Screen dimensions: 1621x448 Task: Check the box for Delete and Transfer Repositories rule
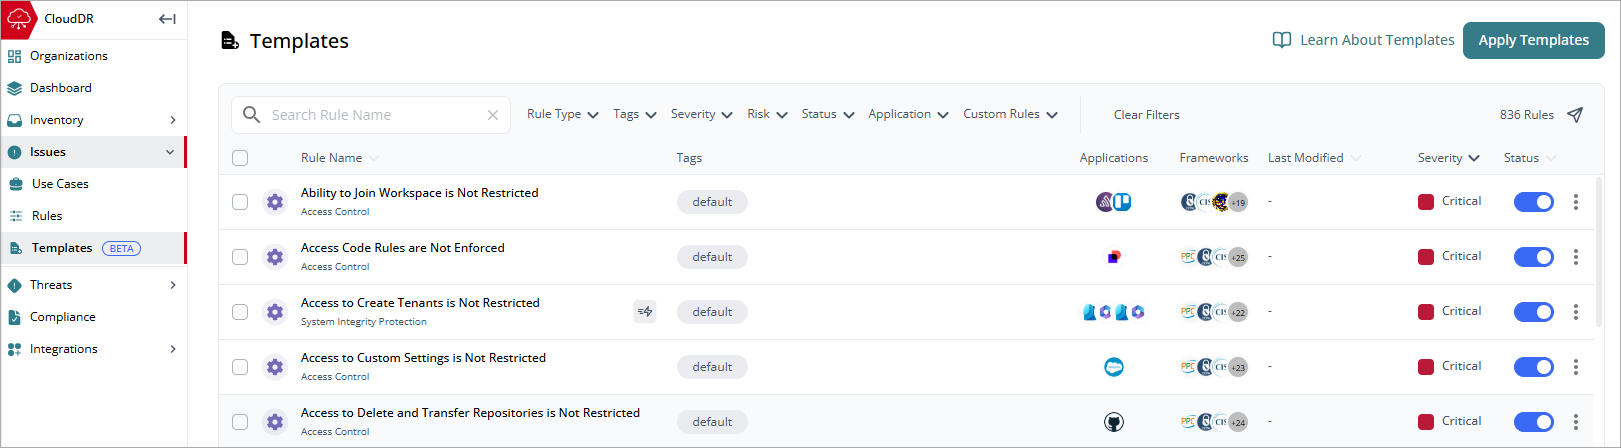pos(240,422)
